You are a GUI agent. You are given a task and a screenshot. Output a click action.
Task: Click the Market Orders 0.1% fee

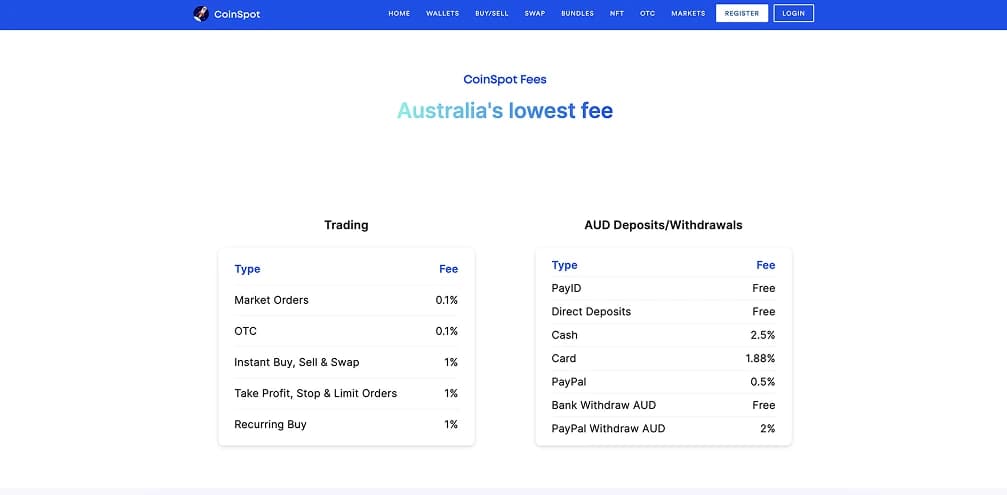pyautogui.click(x=446, y=300)
